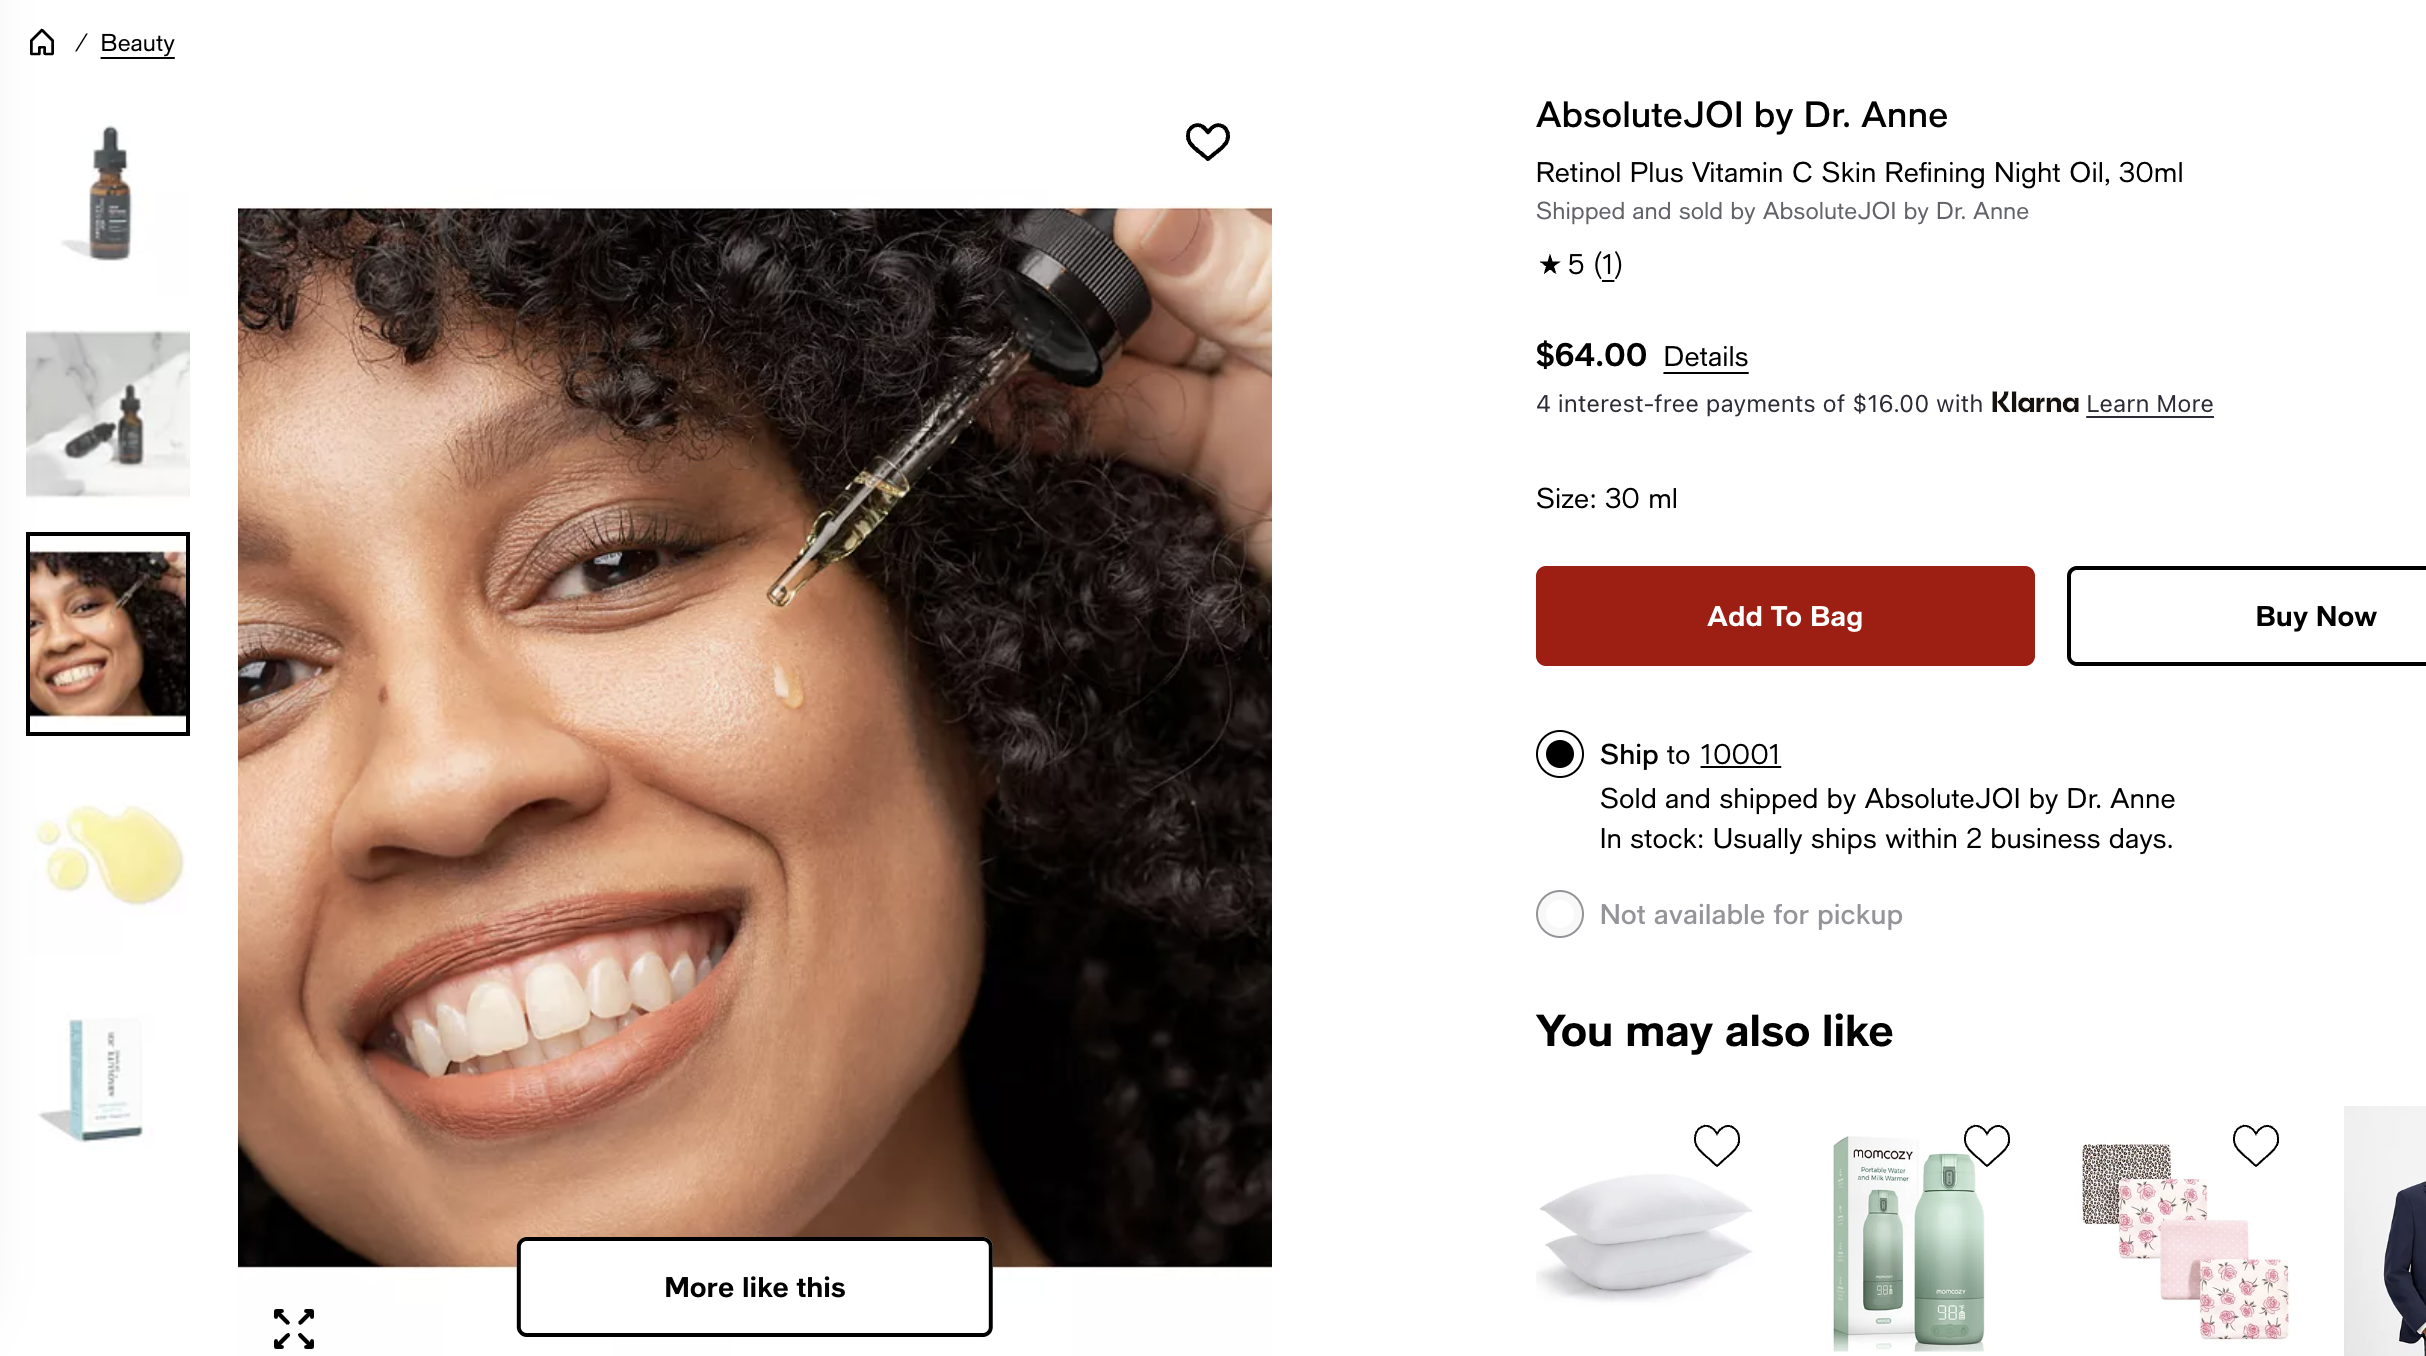The height and width of the screenshot is (1356, 2426).
Task: Favorite the Momcozy water warmer item
Action: click(x=1986, y=1145)
